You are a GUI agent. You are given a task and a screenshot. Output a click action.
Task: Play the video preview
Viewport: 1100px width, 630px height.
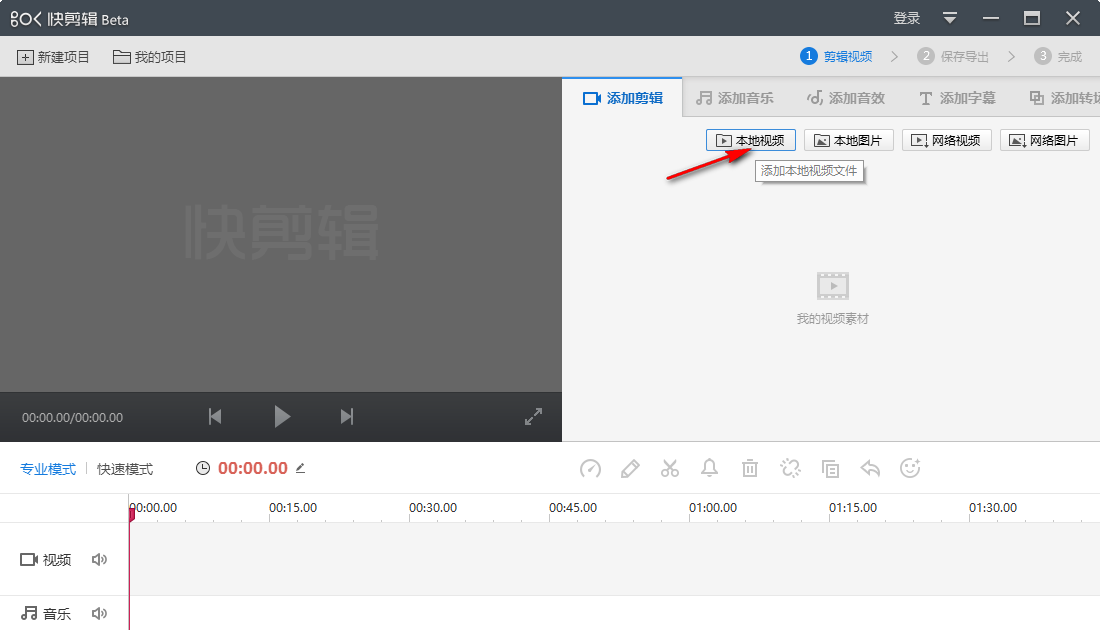click(282, 417)
